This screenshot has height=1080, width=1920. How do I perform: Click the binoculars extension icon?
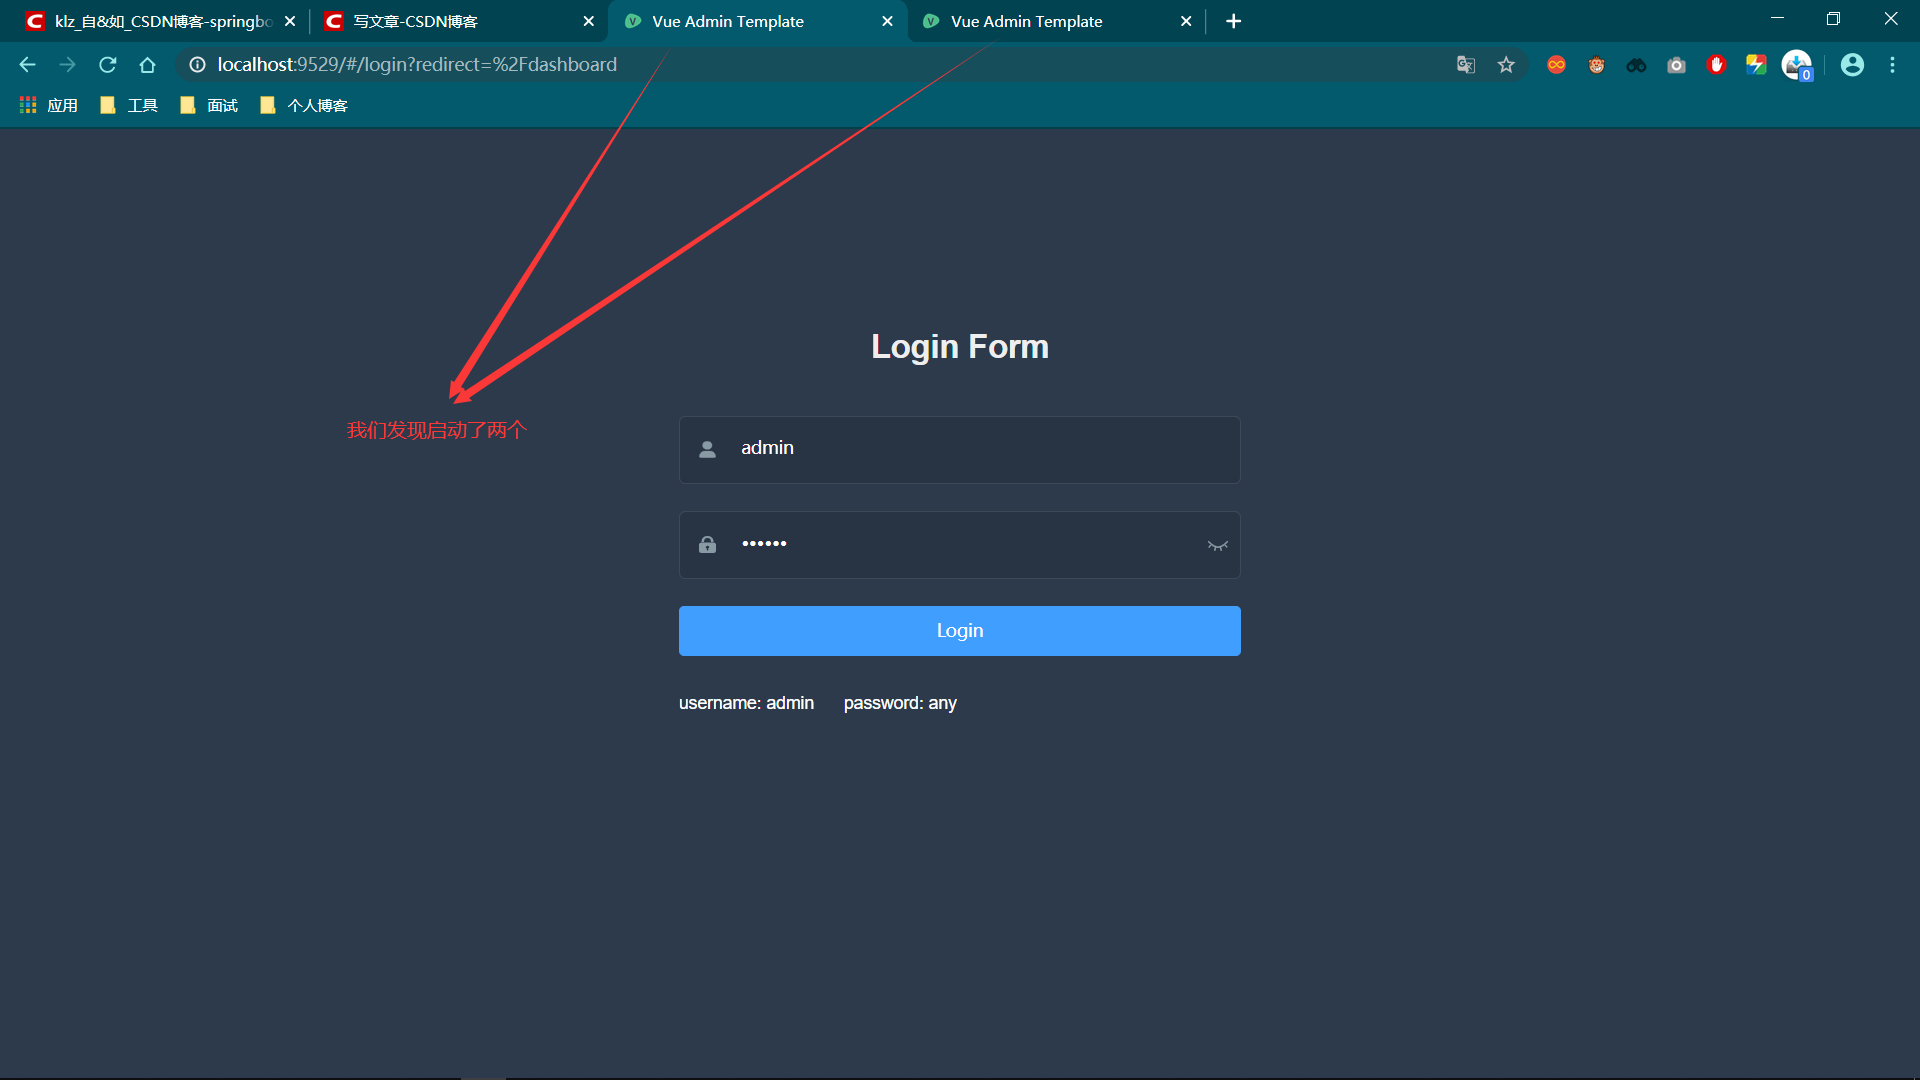pyautogui.click(x=1637, y=64)
